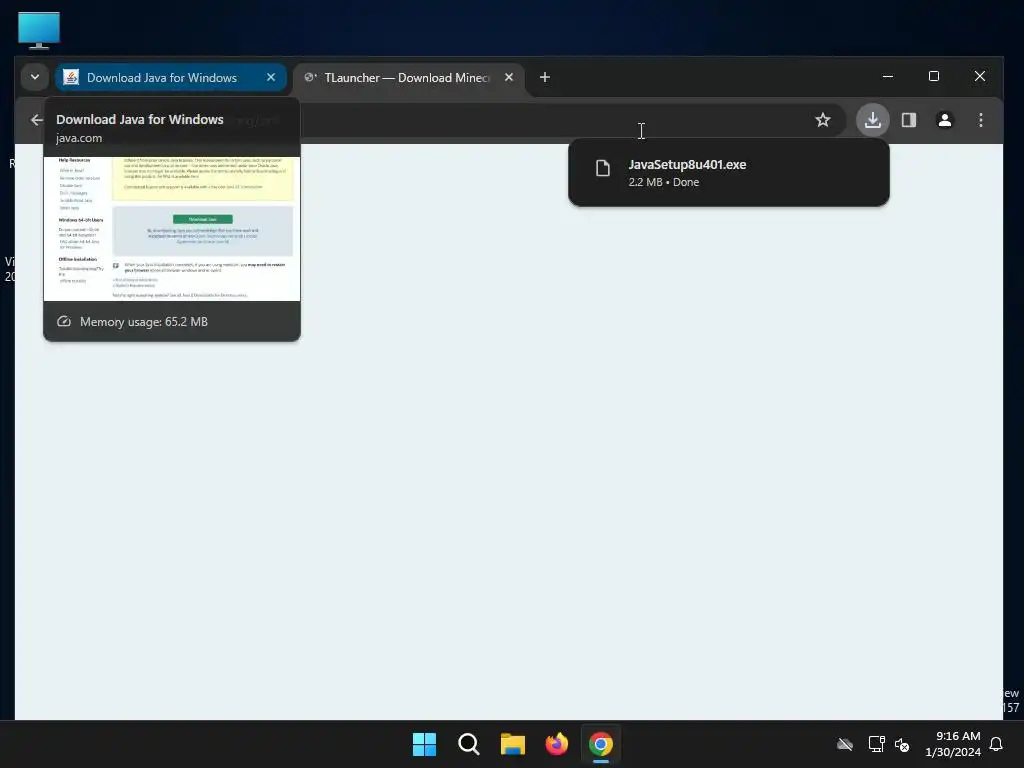Open the Chrome profile icon
The width and height of the screenshot is (1024, 768).
click(x=944, y=120)
